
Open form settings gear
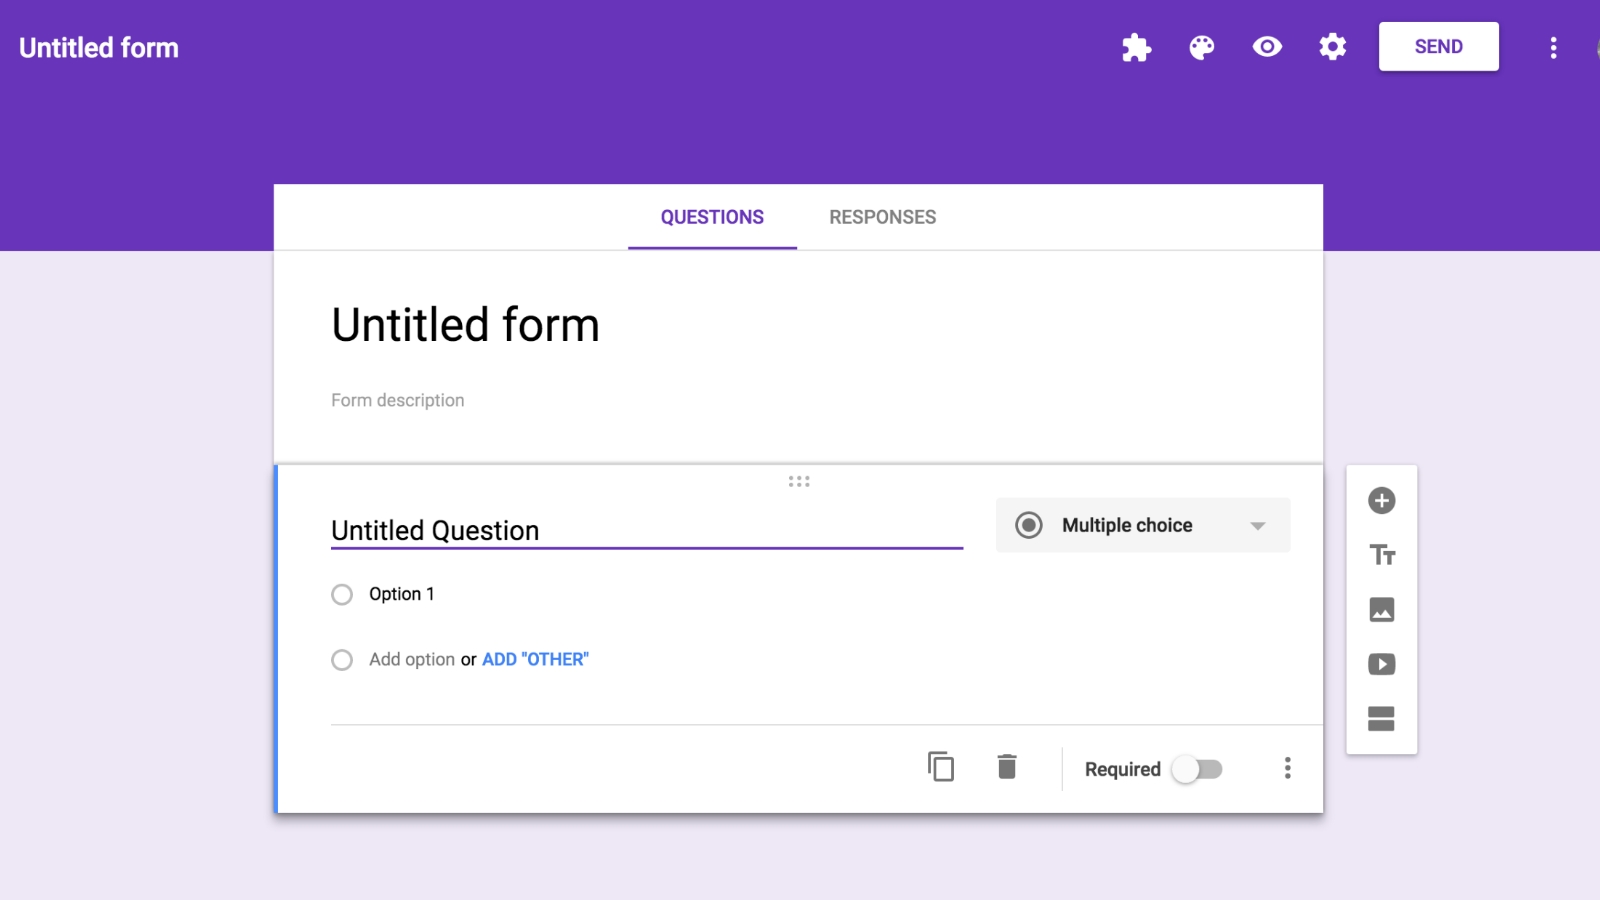pos(1332,47)
